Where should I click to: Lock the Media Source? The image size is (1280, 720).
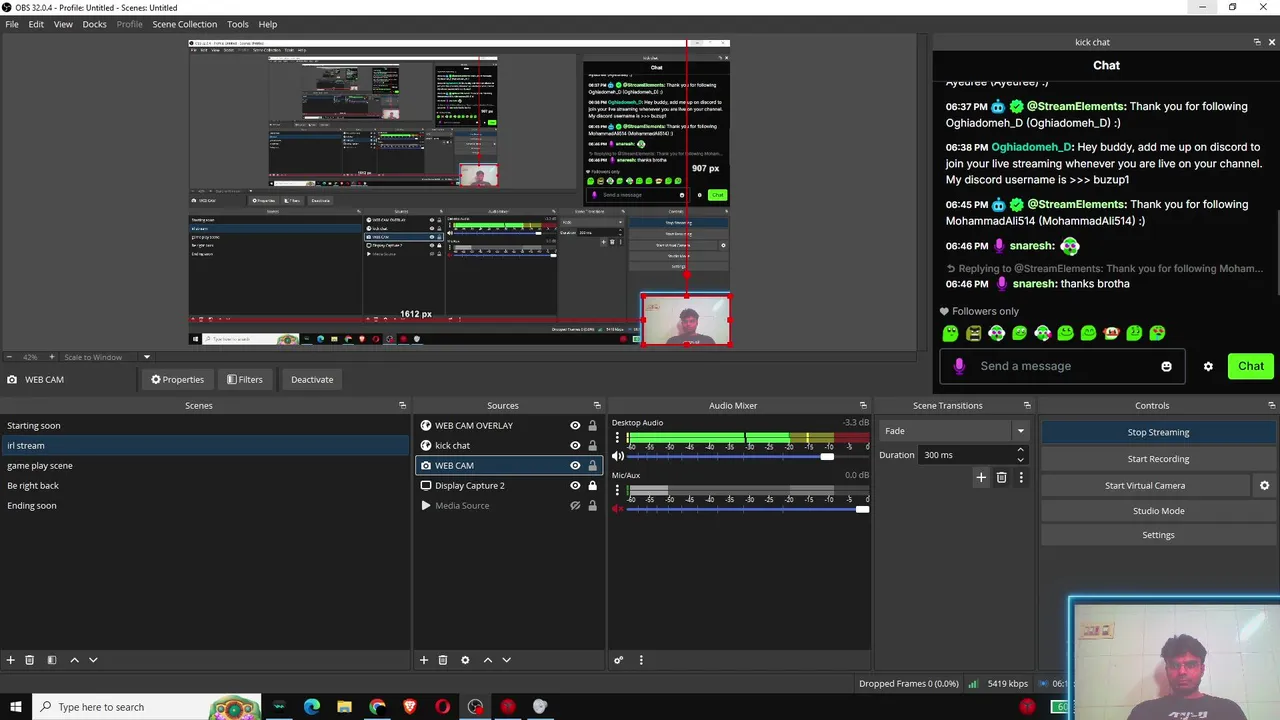click(592, 505)
